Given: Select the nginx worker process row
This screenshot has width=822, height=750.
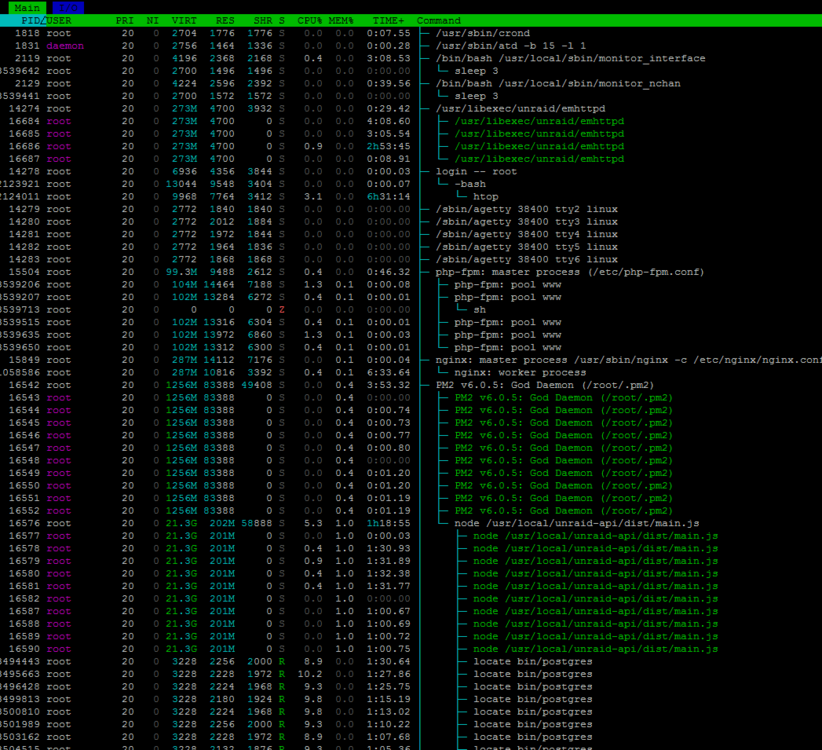Looking at the screenshot, I should point(411,373).
